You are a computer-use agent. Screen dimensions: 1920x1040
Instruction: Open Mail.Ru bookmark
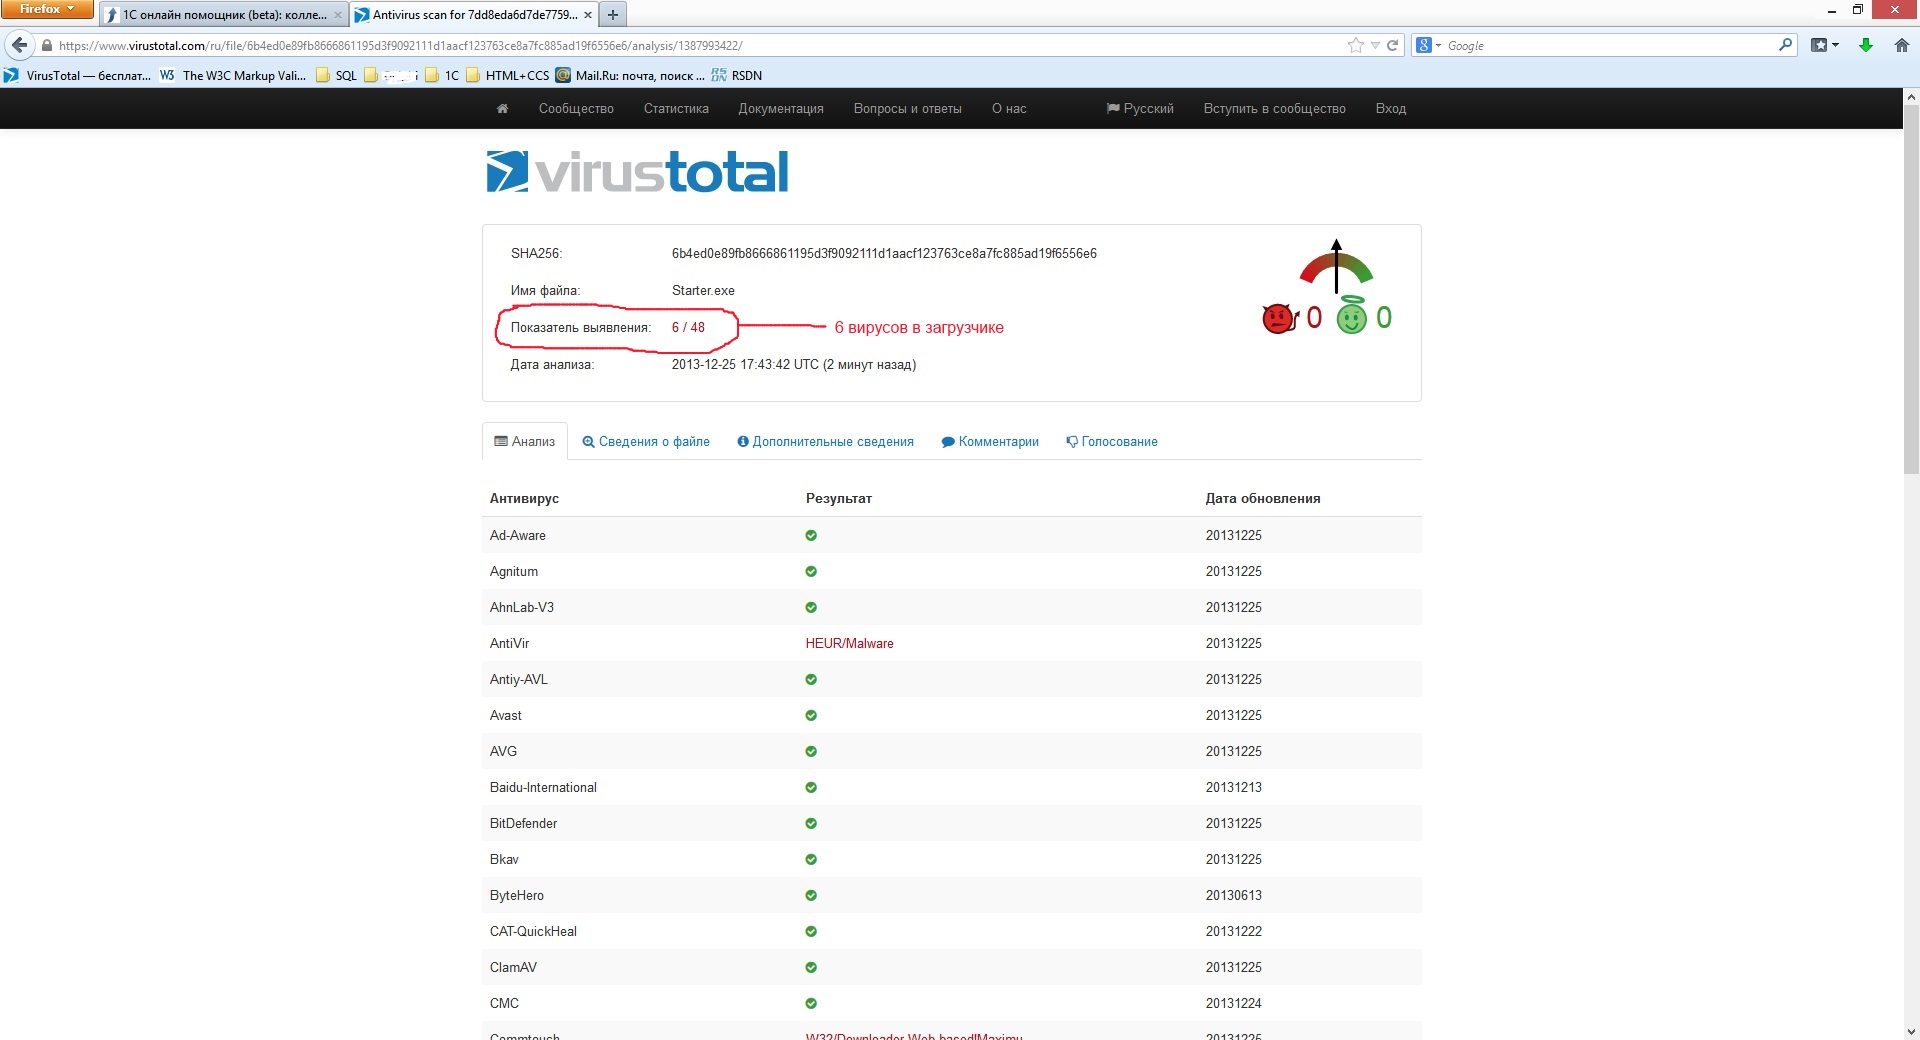pyautogui.click(x=631, y=75)
